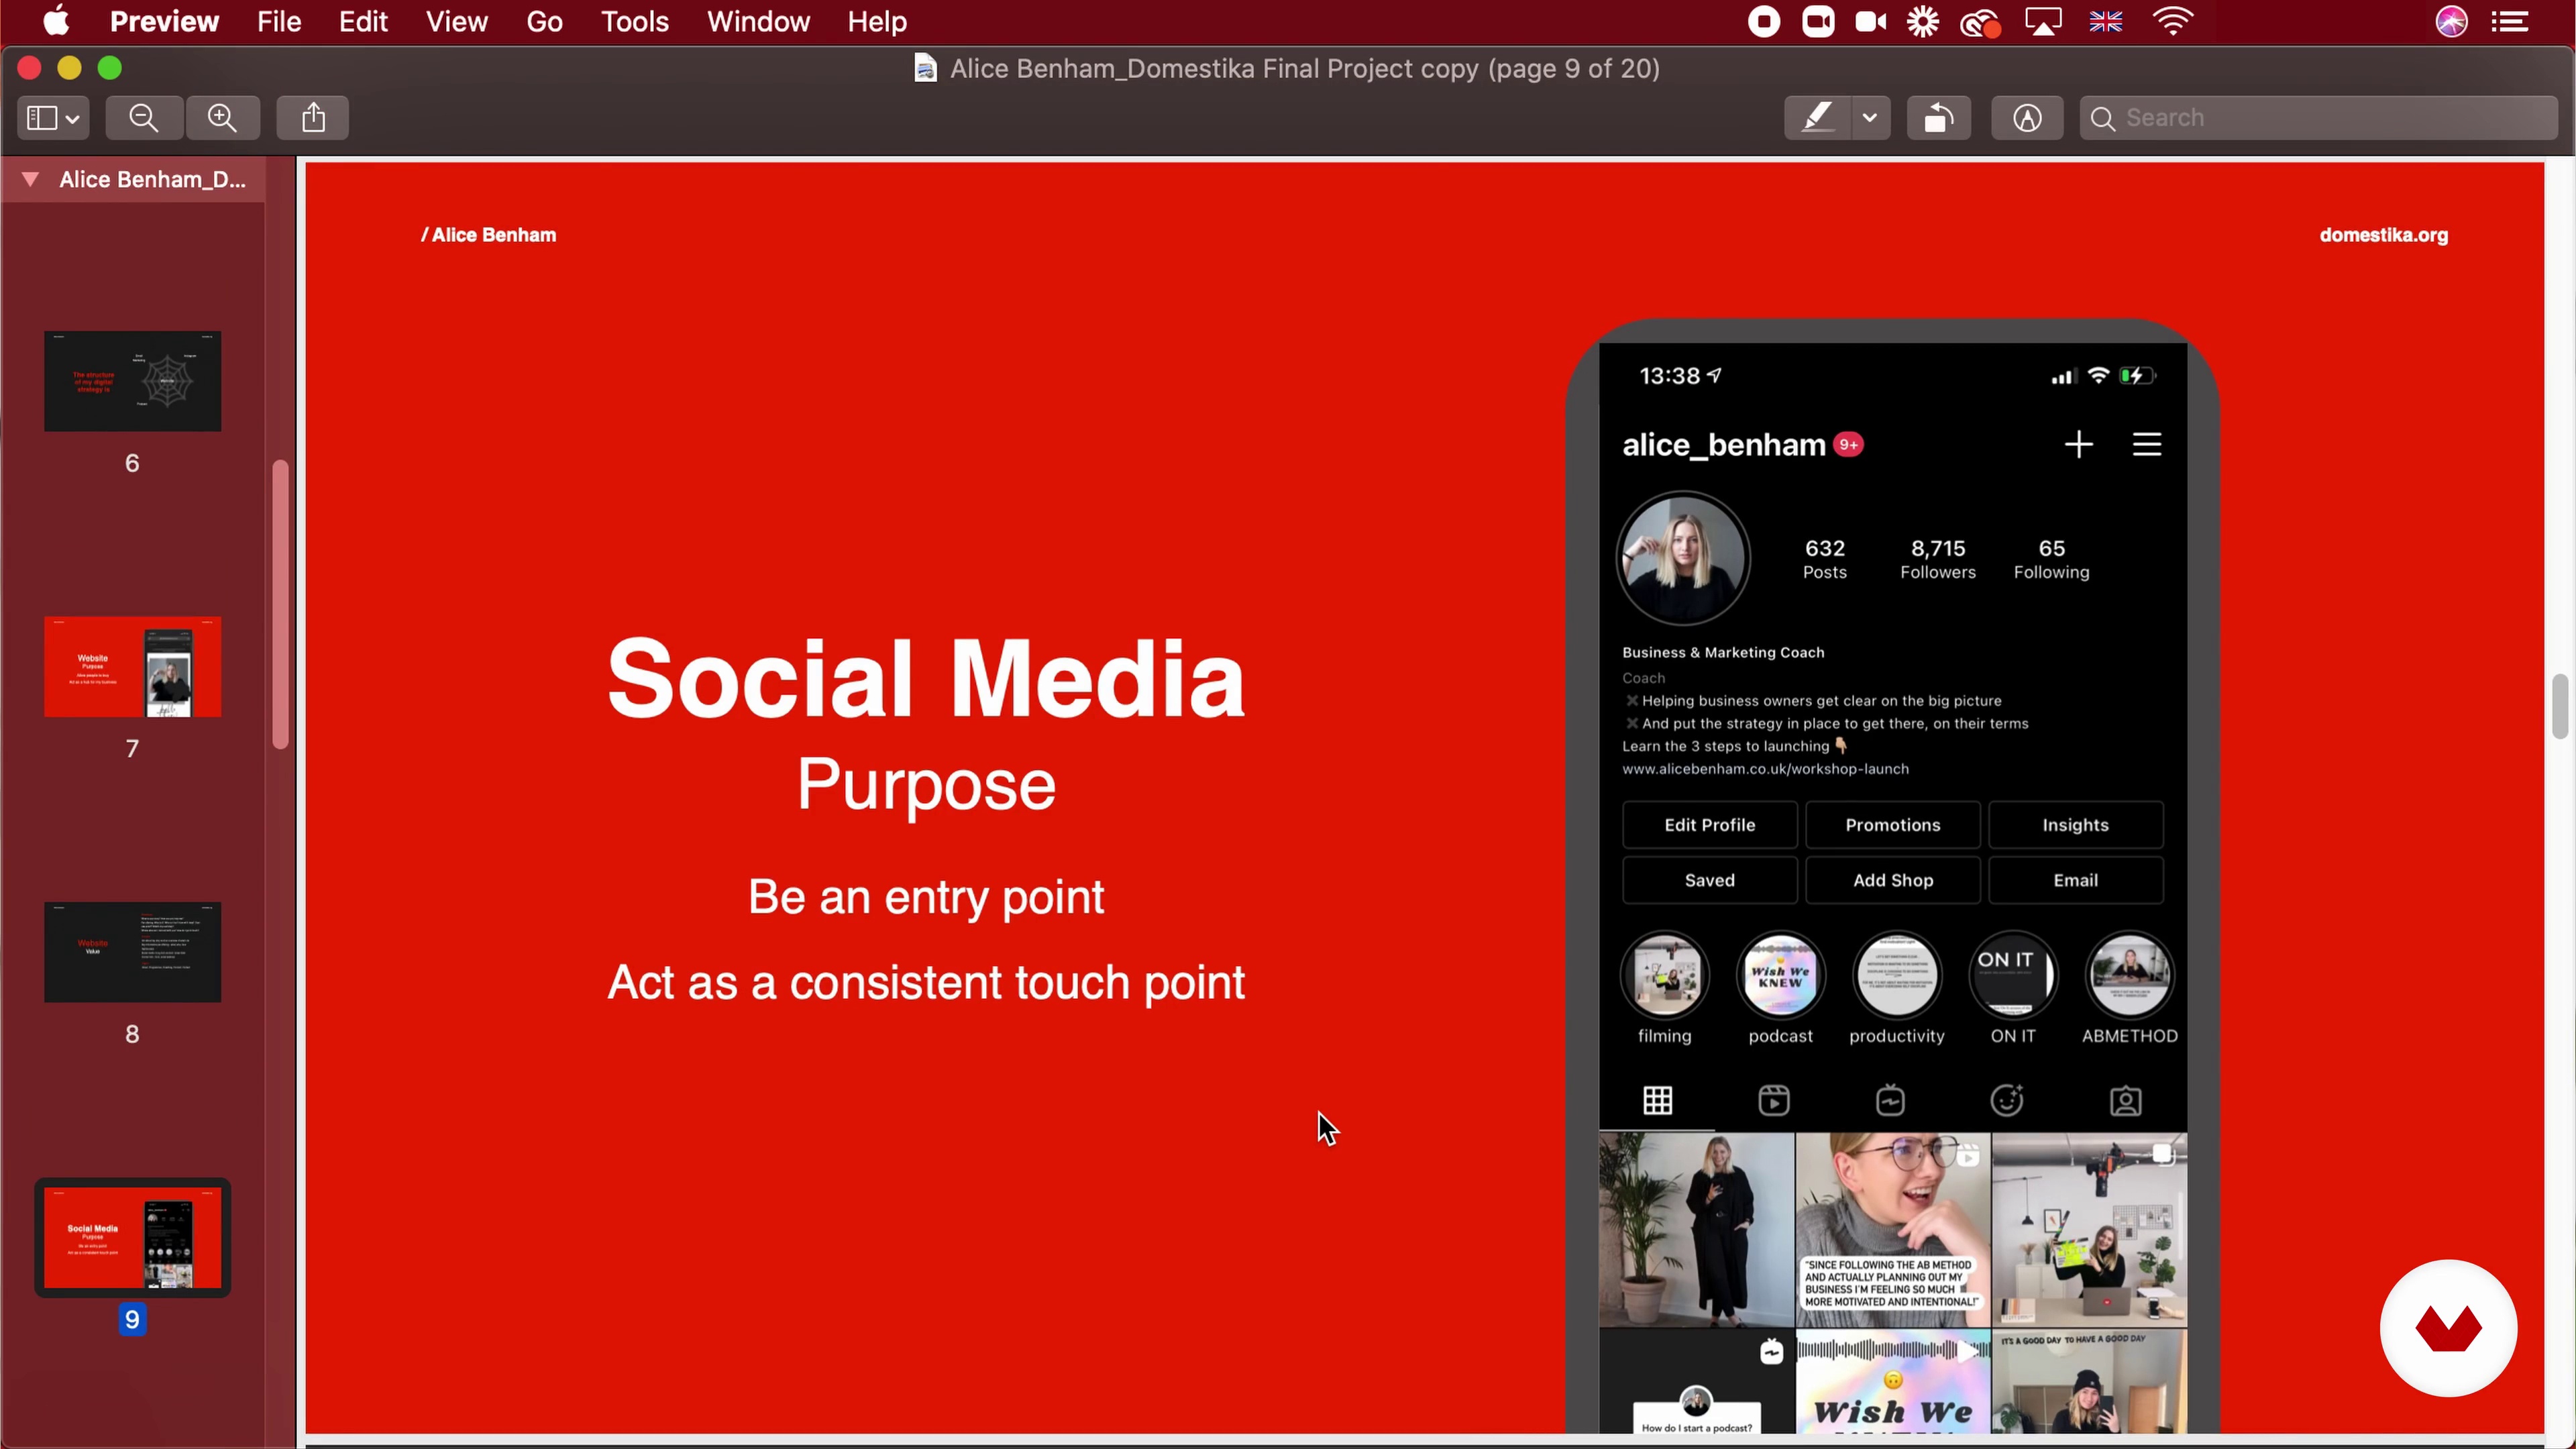Open the Tools menu

634,21
